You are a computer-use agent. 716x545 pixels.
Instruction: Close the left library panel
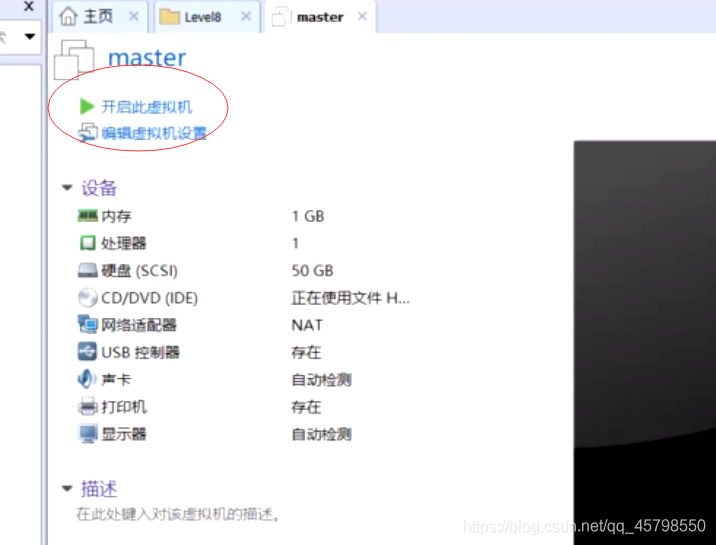29,6
